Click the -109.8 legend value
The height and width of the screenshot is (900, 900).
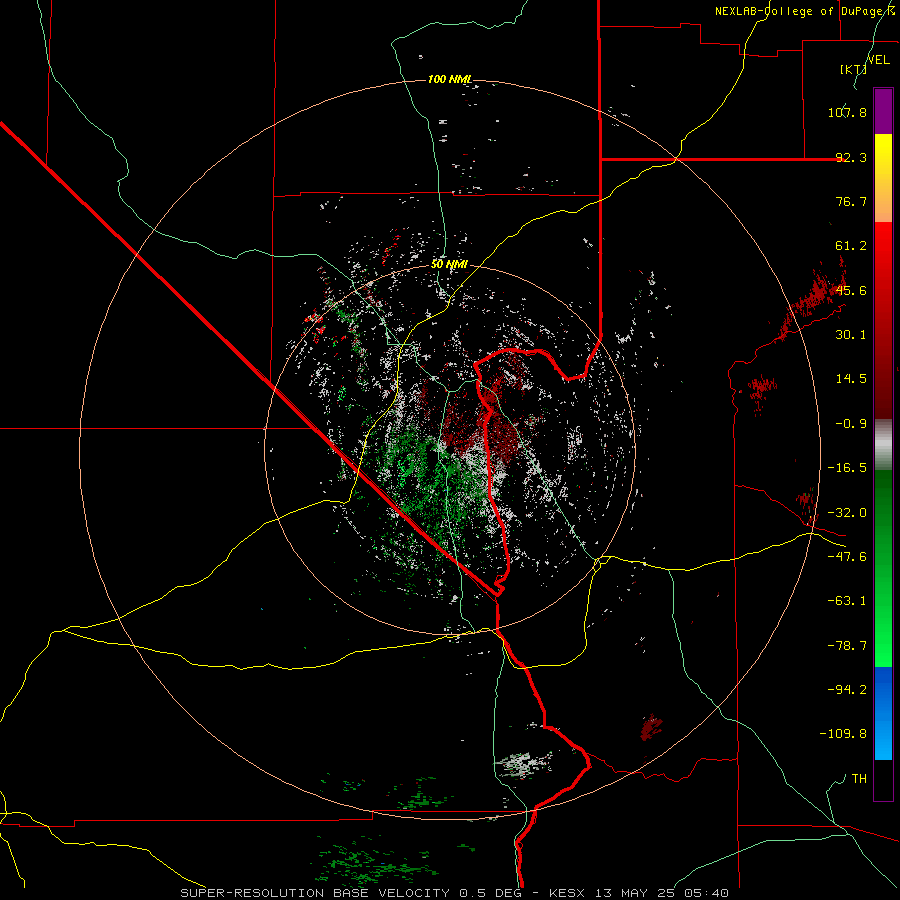click(843, 734)
